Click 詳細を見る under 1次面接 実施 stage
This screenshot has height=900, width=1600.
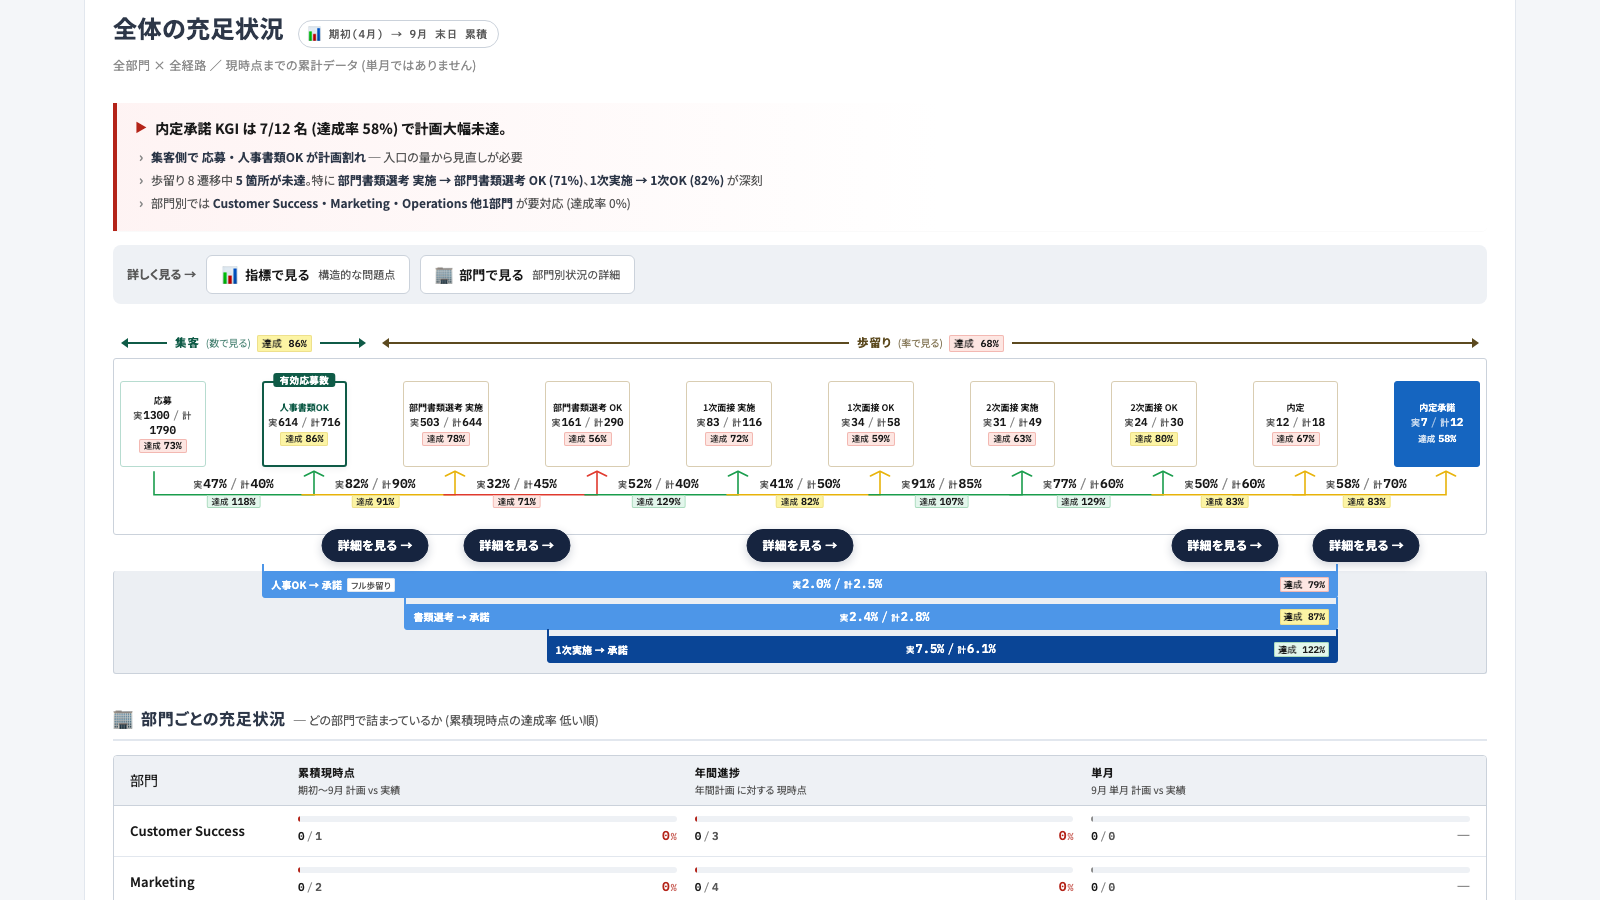[x=800, y=546]
